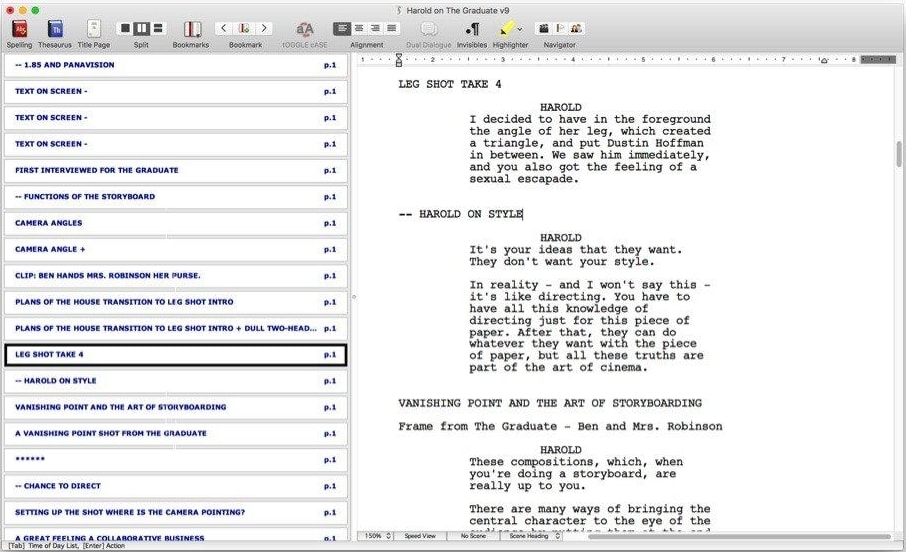Click the ruler's right margin marker
Viewport: 906px width, 552px height.
[825, 61]
